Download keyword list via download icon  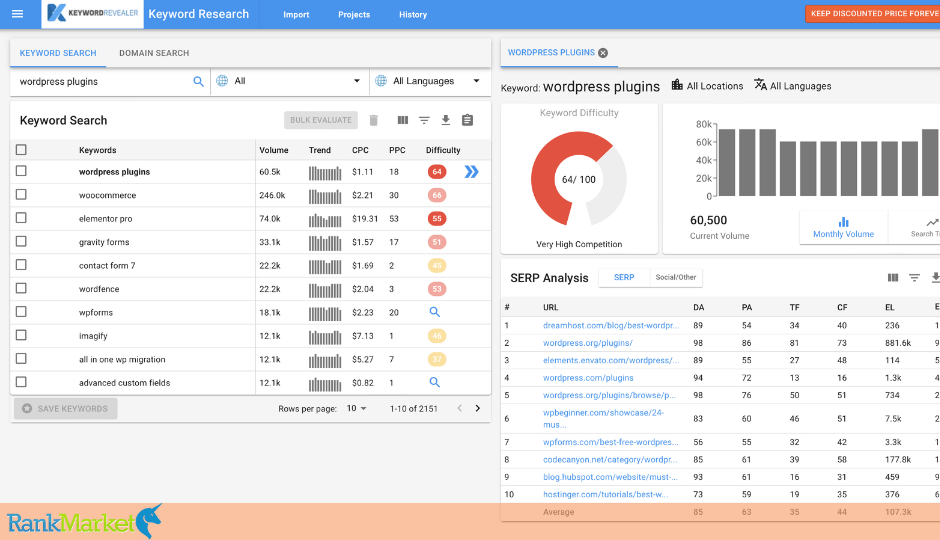[x=445, y=120]
